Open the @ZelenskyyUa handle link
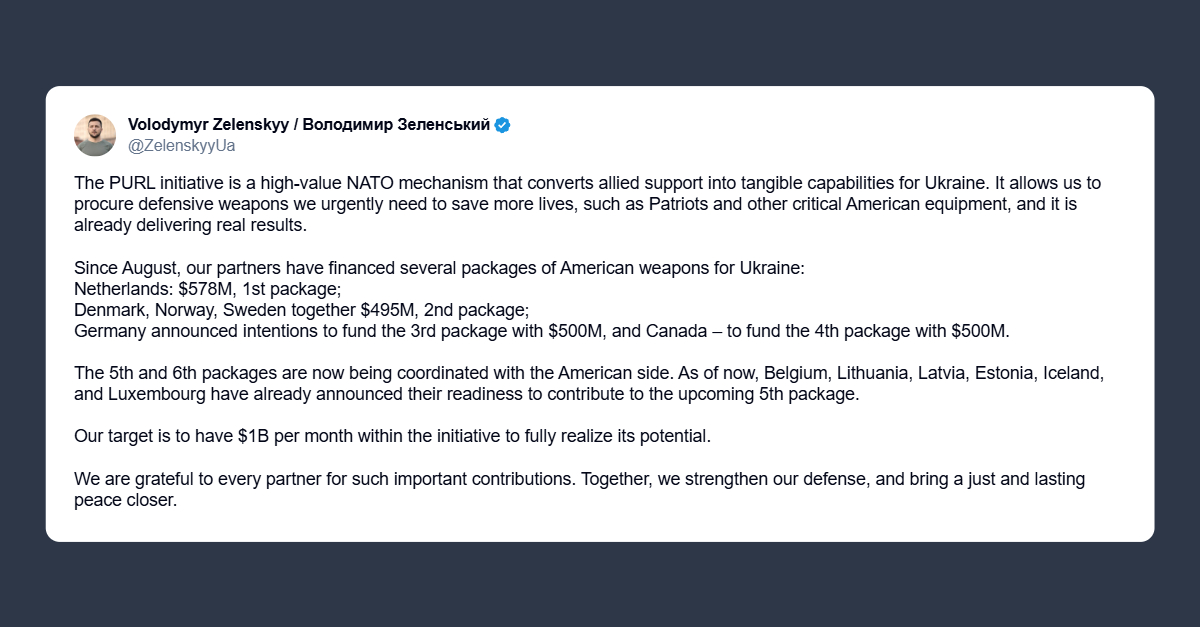Viewport: 1200px width, 627px height. point(182,145)
